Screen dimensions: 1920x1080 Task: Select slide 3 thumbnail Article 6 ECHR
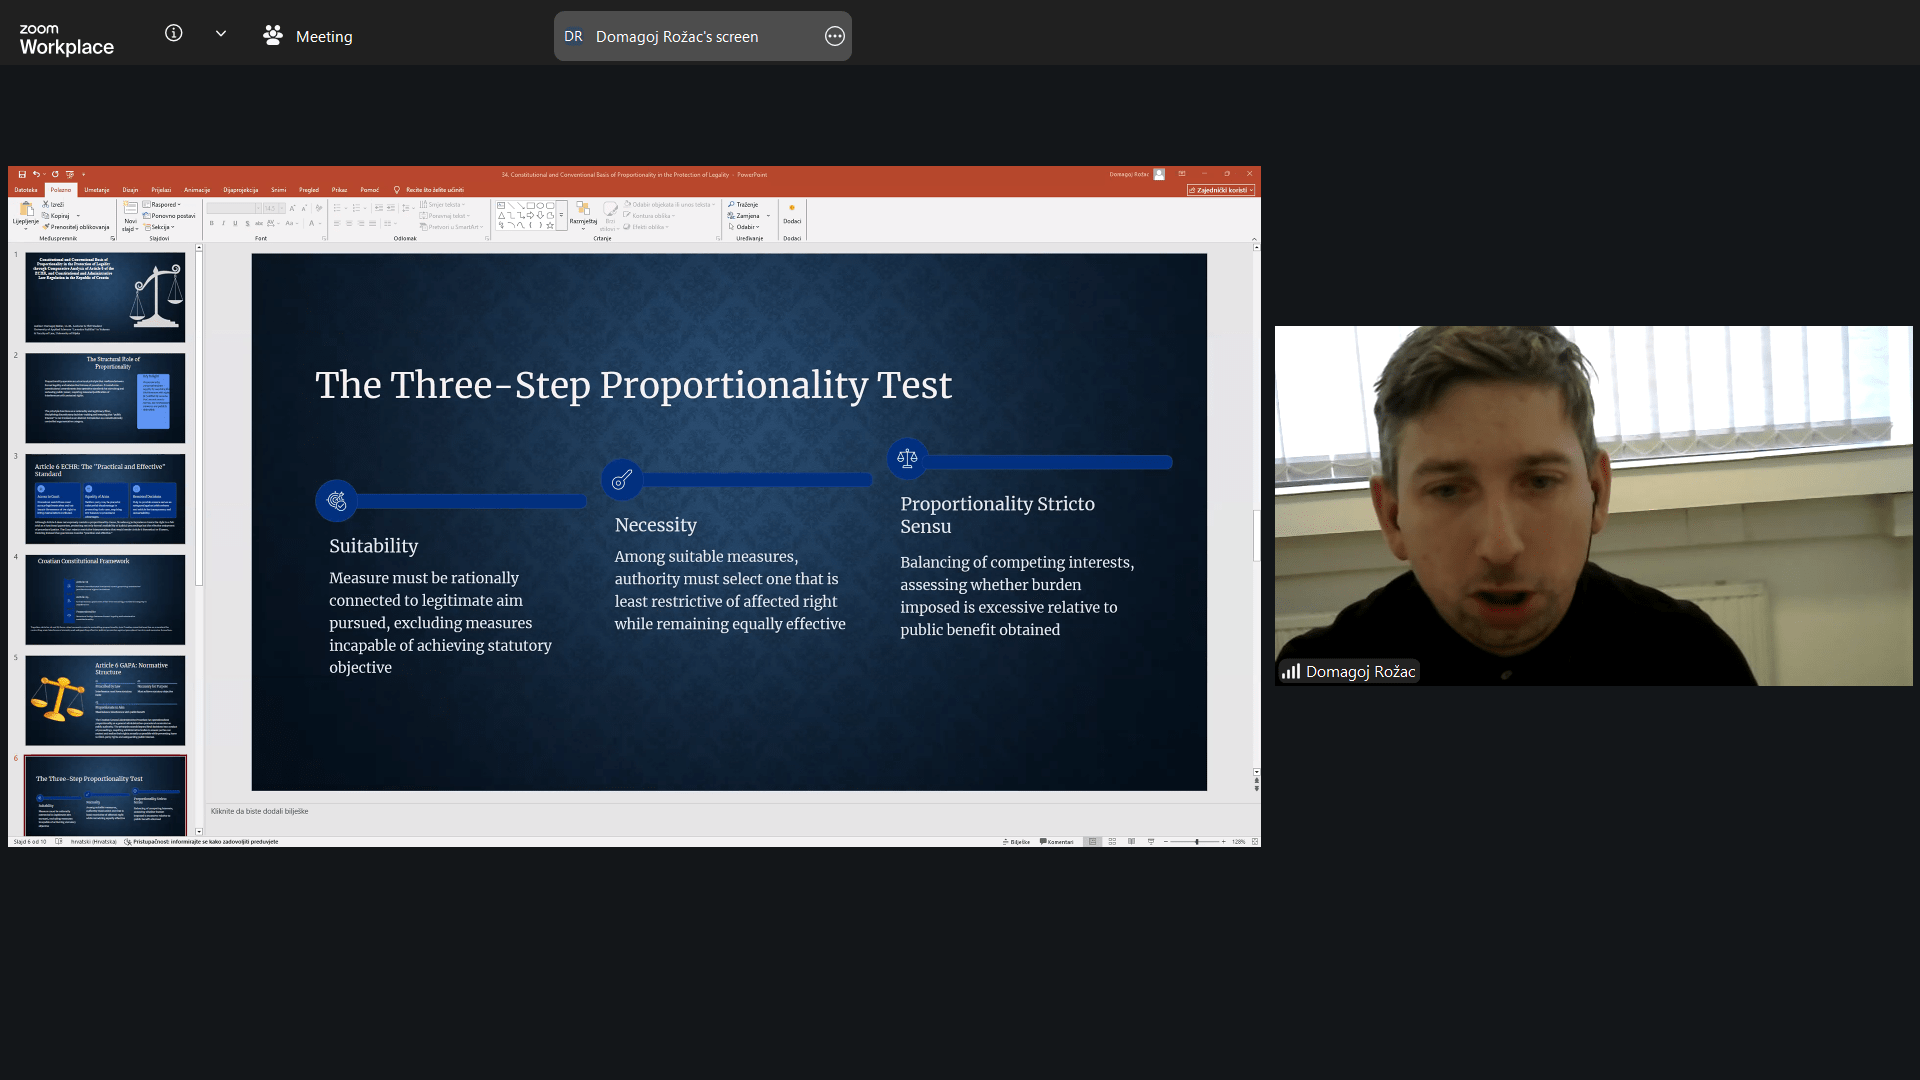(x=105, y=498)
